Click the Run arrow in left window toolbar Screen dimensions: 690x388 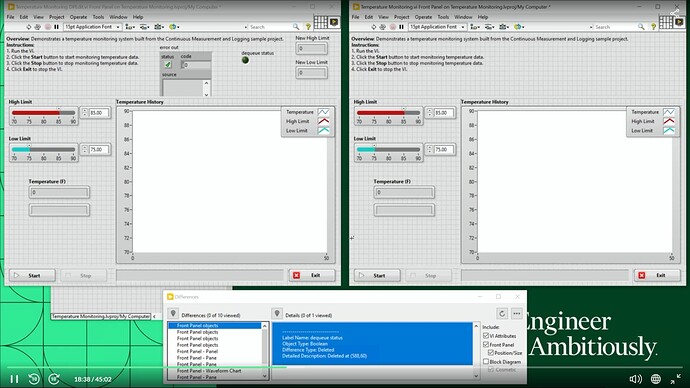29,27
